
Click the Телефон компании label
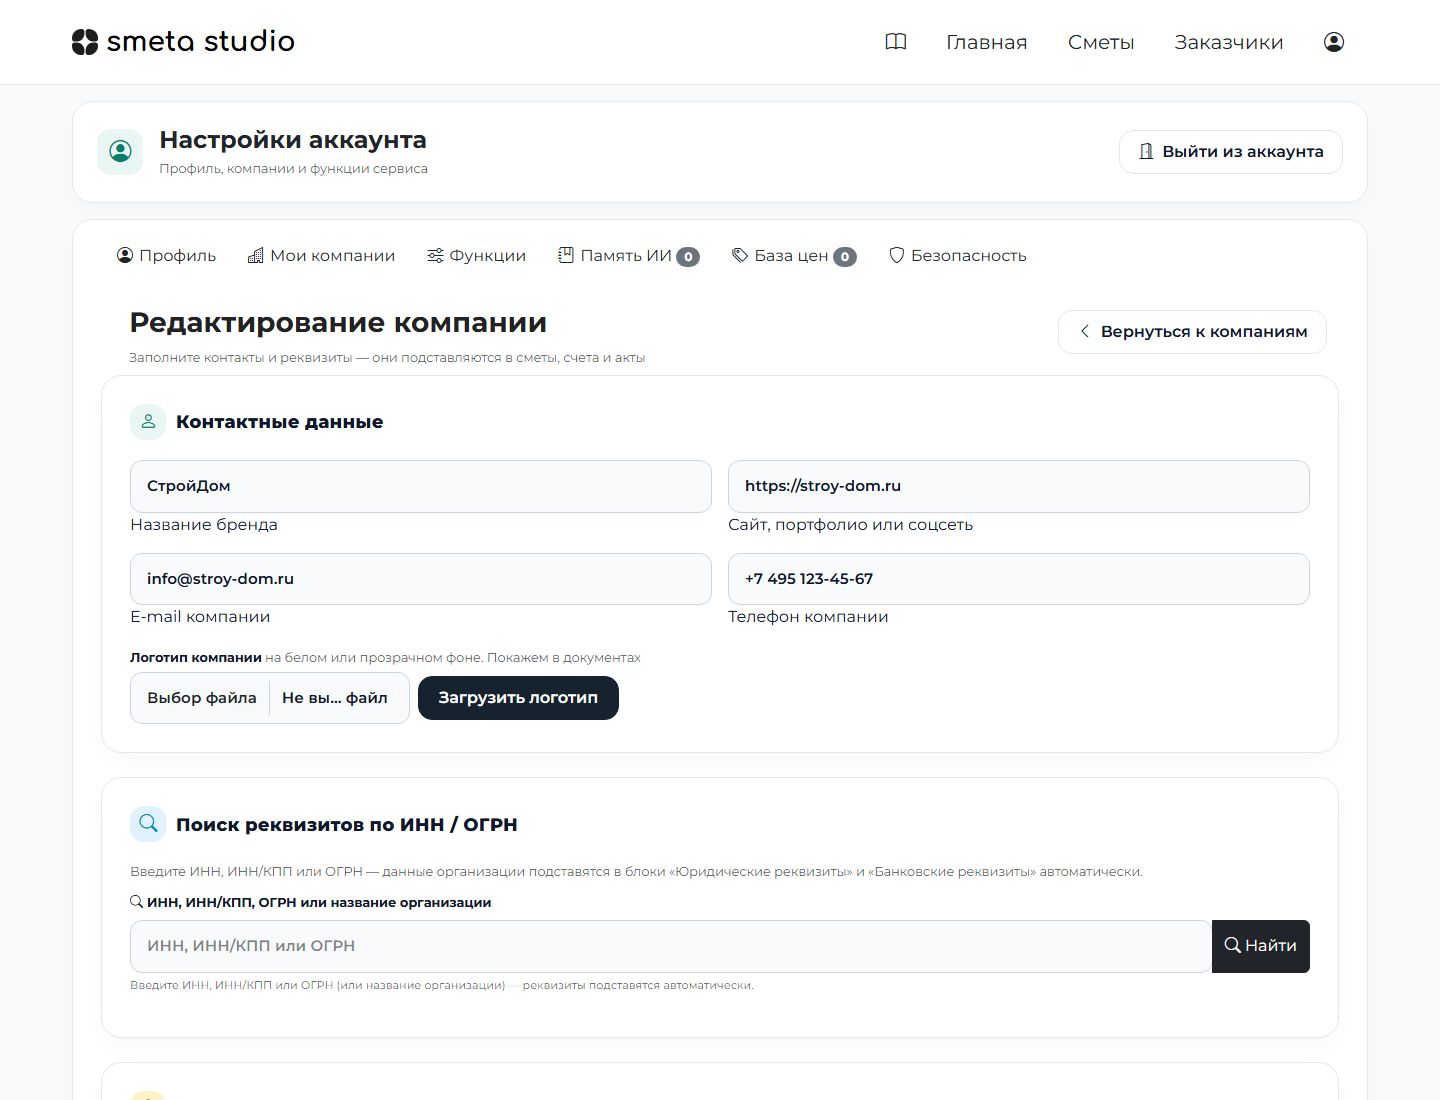(808, 617)
